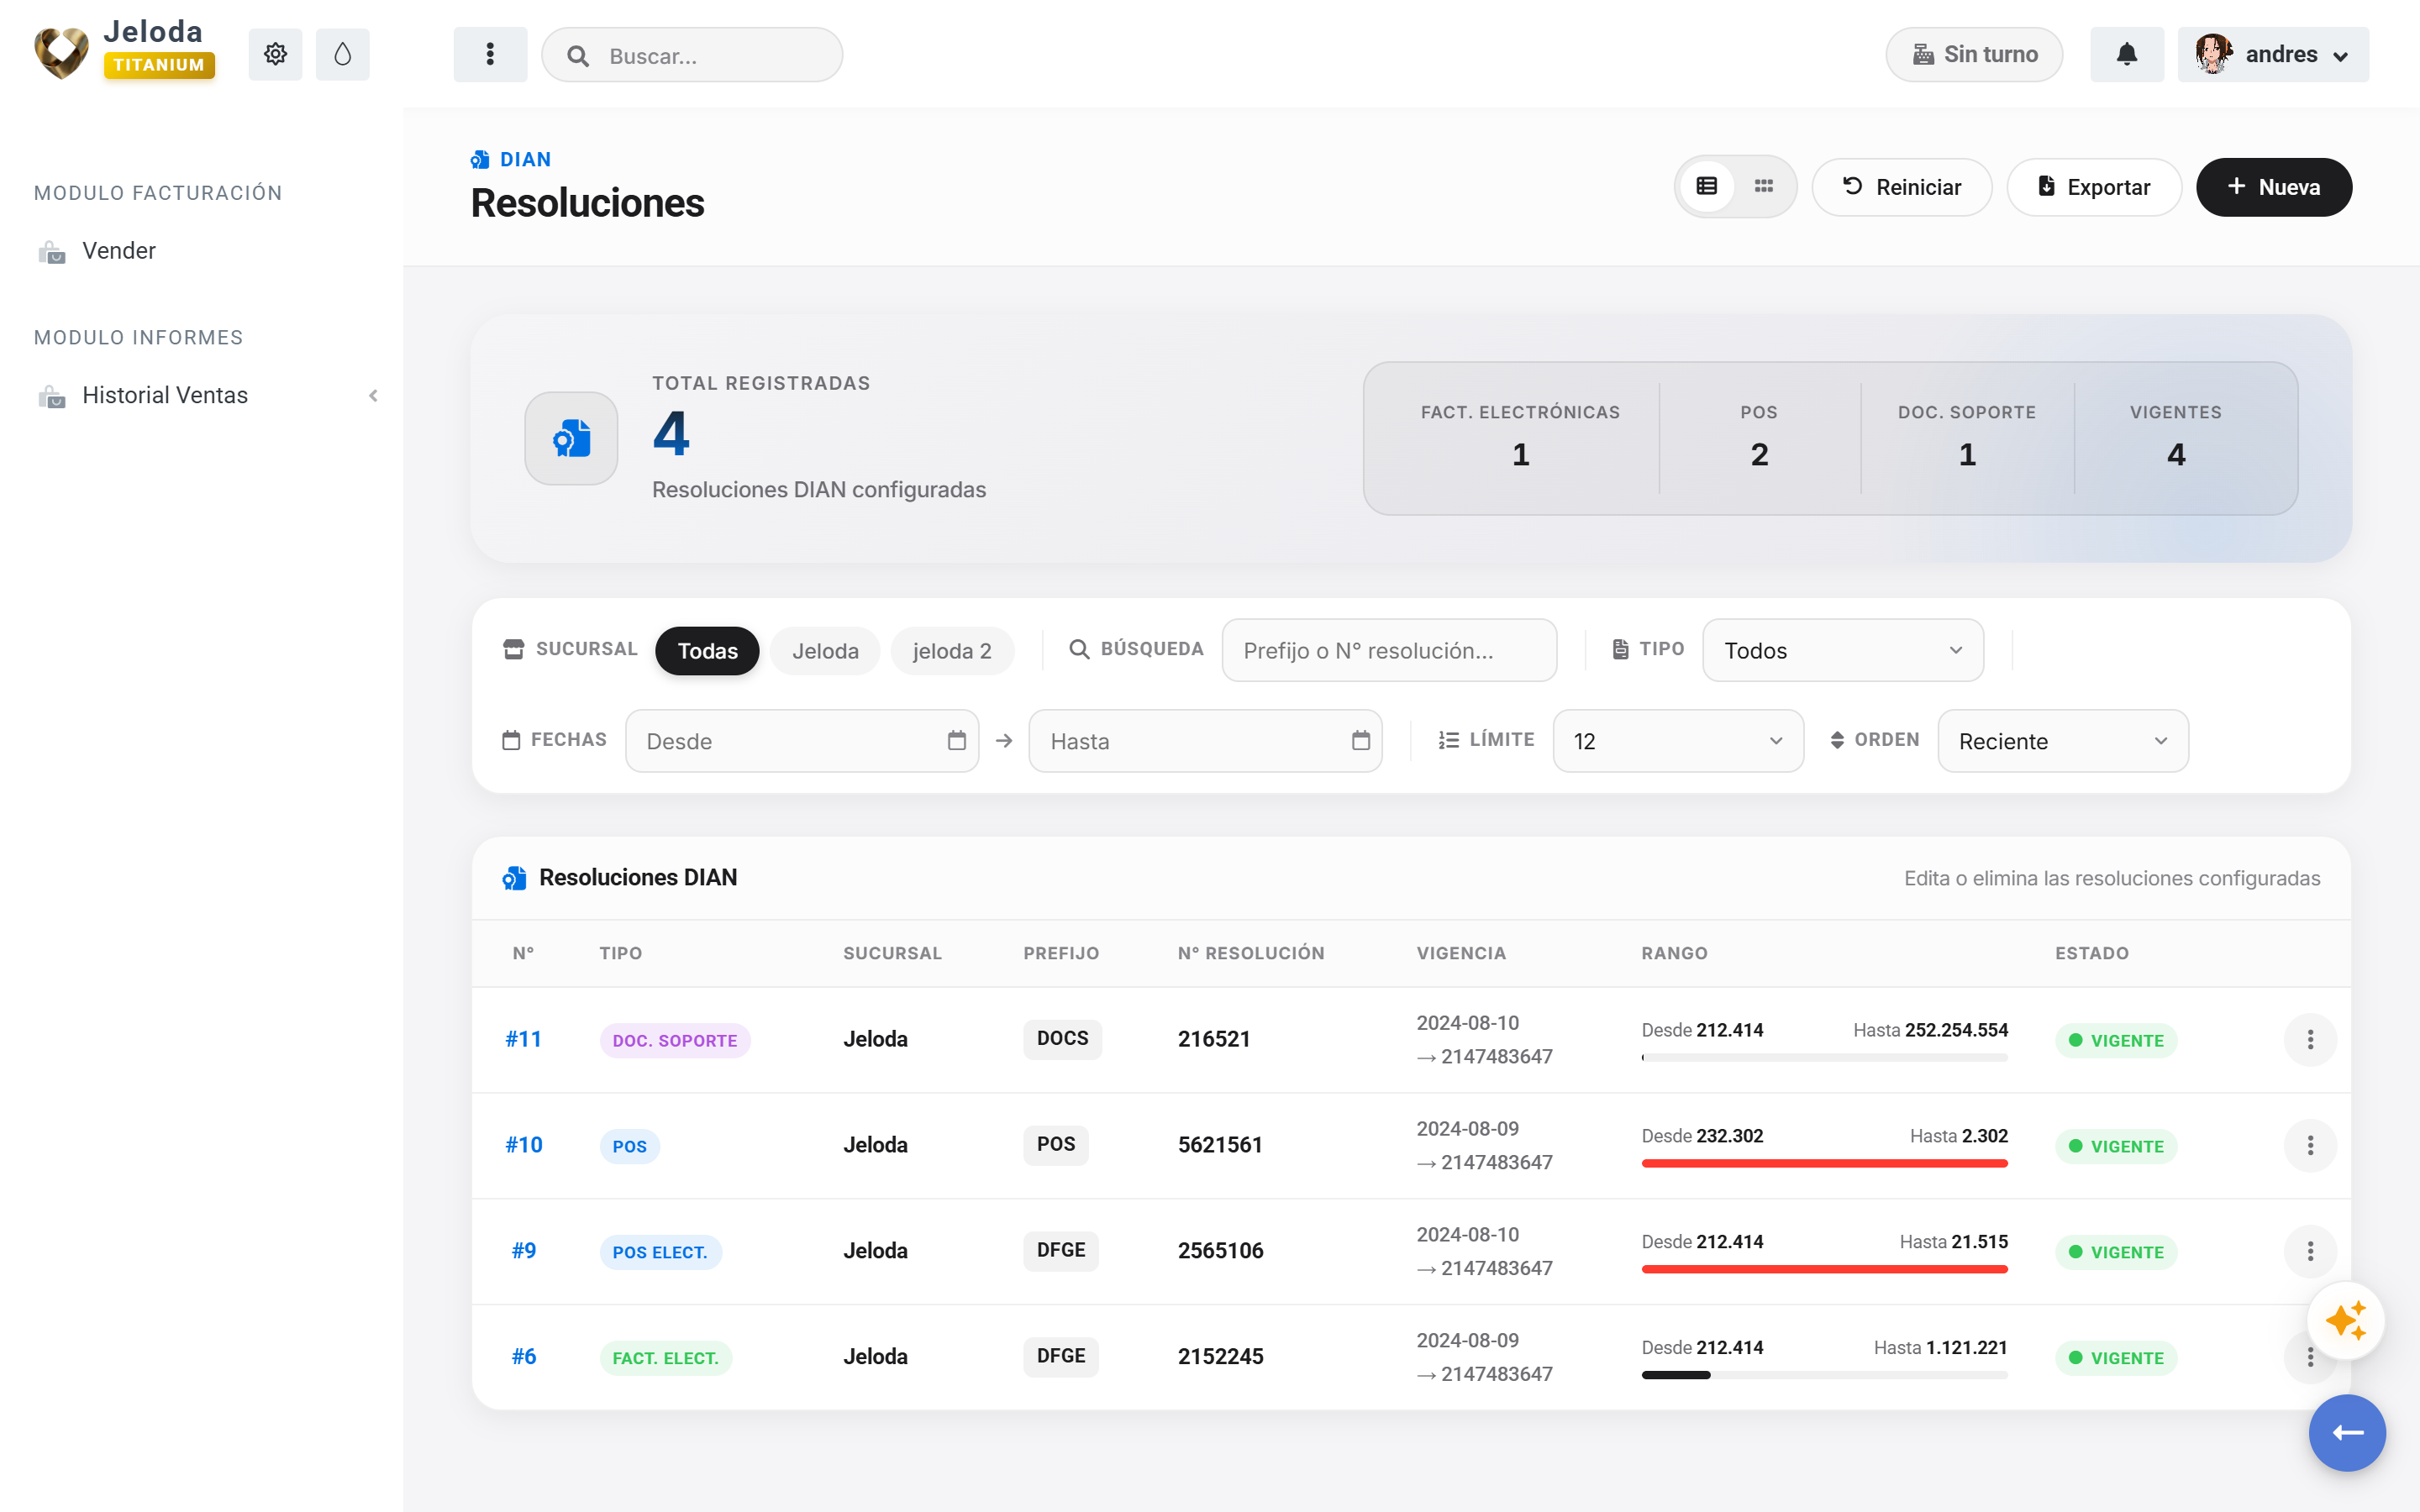2420x1512 pixels.
Task: Click the water drop theme icon
Action: pos(342,54)
